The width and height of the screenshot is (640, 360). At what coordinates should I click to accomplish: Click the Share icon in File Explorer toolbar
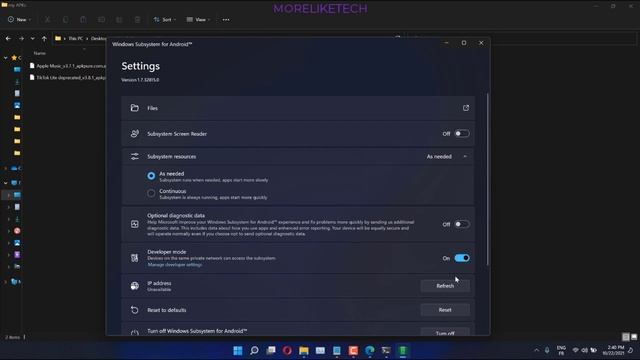tap(119, 20)
